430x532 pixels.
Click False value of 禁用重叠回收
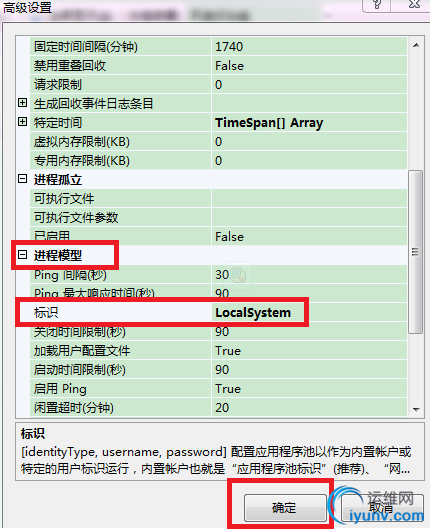point(309,65)
